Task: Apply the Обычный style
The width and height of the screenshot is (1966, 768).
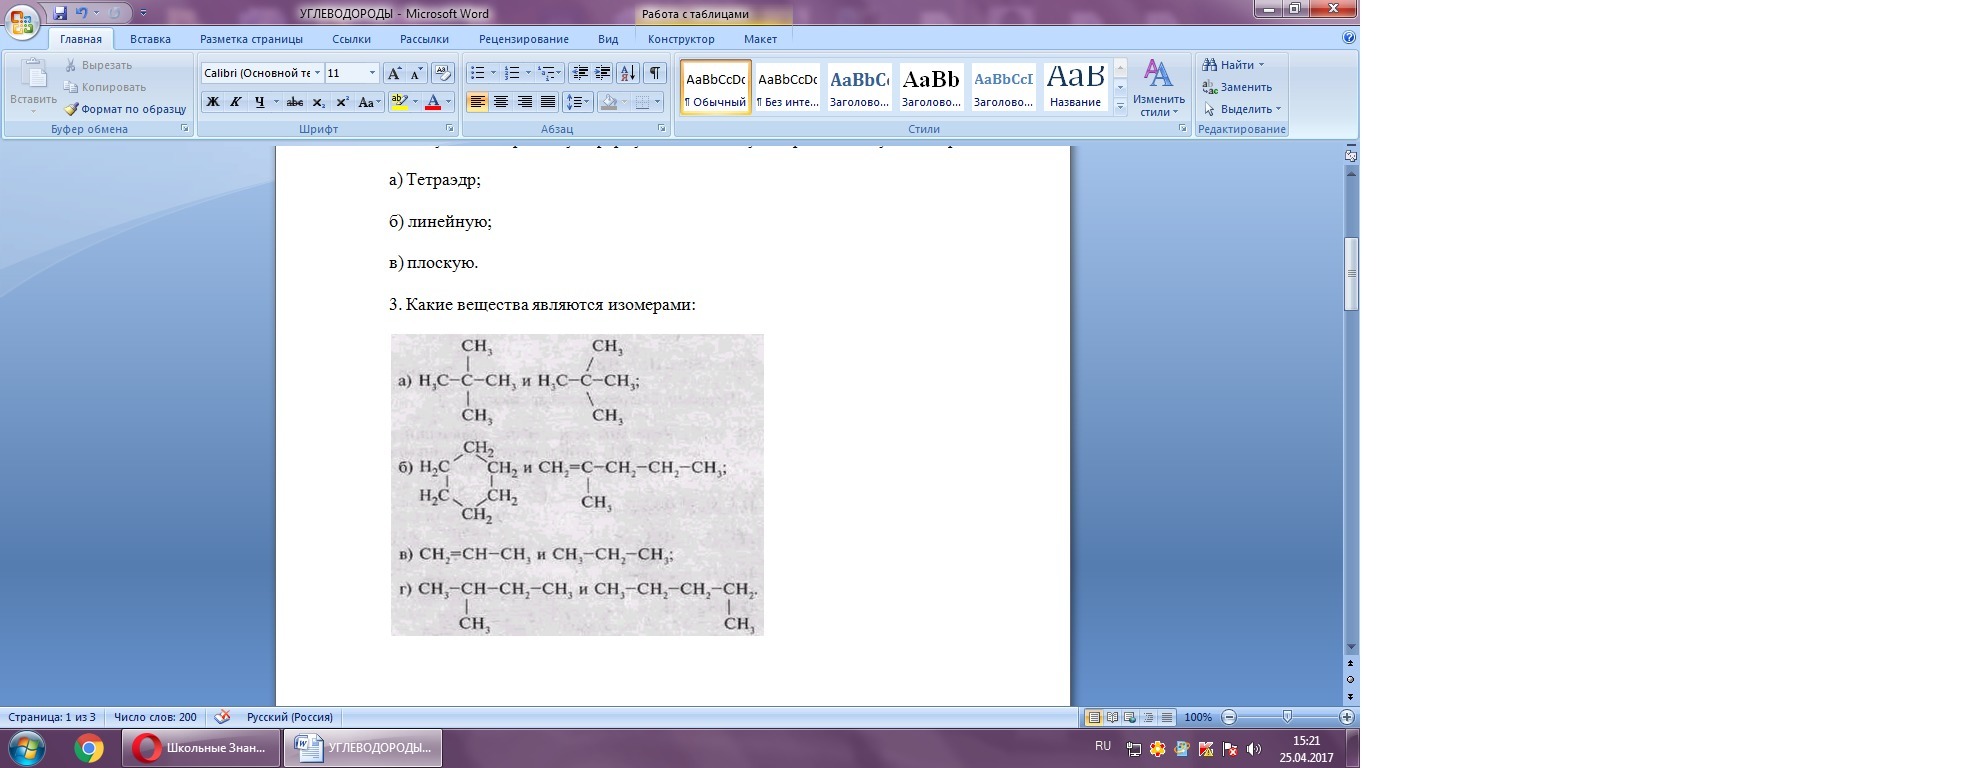Action: pos(716,87)
